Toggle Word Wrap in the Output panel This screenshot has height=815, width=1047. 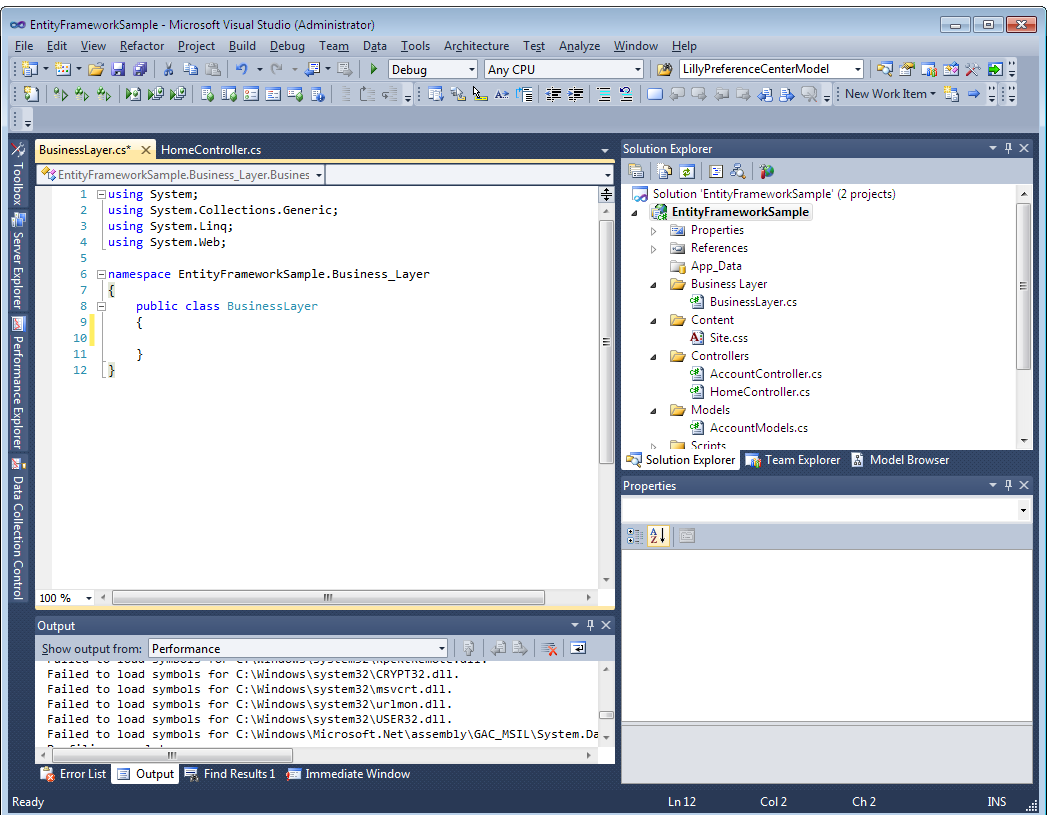point(578,648)
